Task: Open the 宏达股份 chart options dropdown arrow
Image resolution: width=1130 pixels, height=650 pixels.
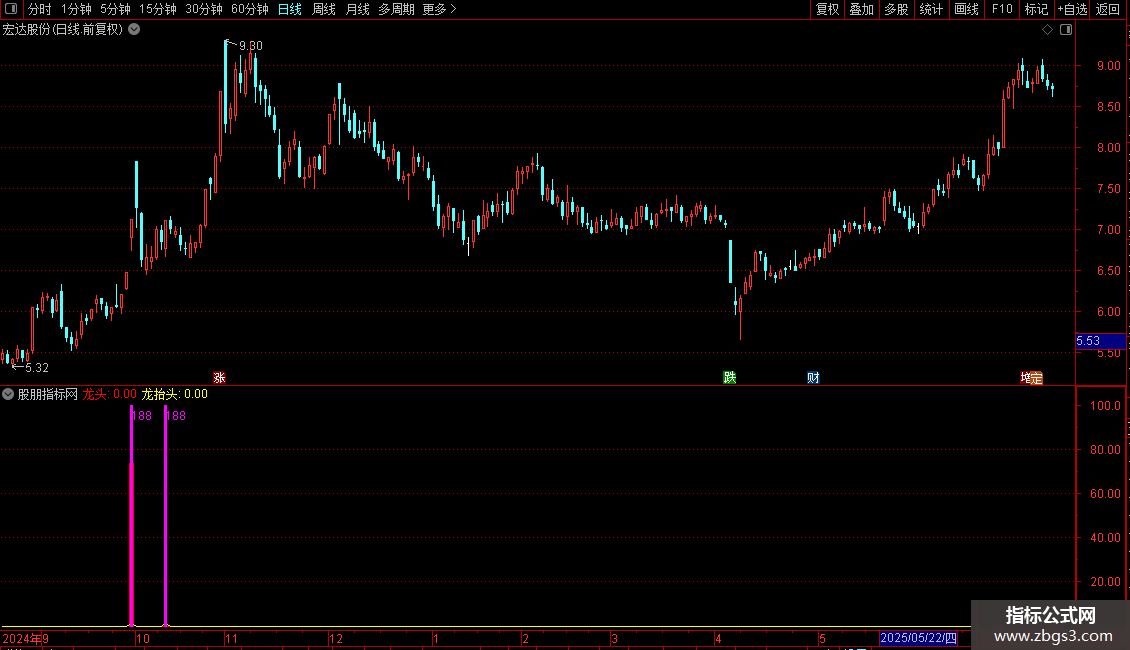Action: 134,30
